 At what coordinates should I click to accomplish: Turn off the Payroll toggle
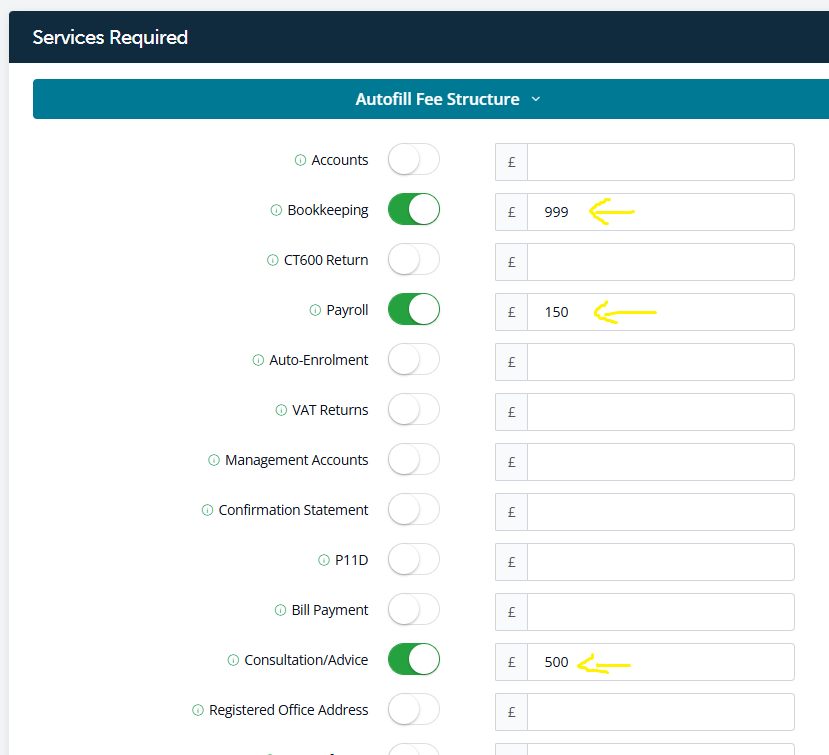tap(413, 310)
